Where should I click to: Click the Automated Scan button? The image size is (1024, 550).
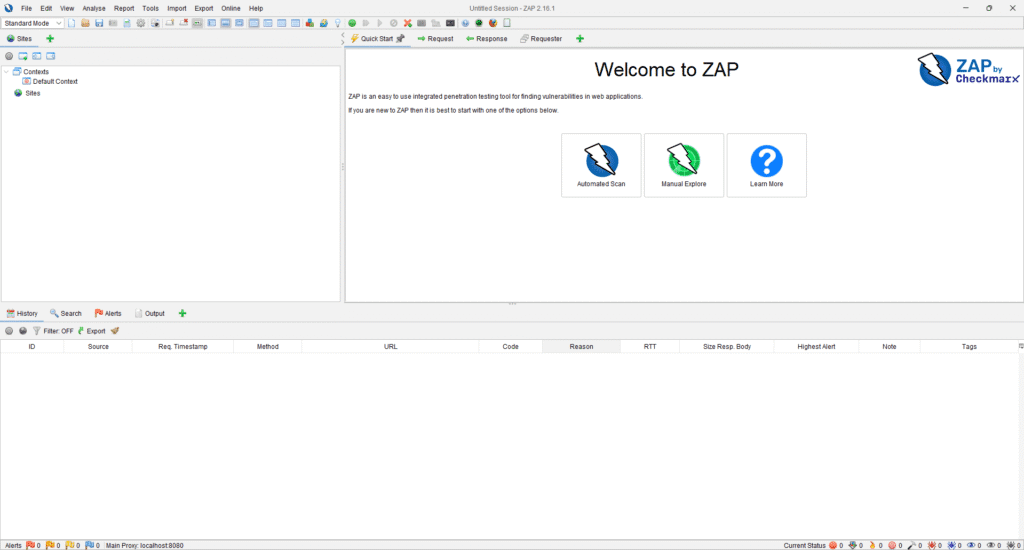click(x=601, y=165)
